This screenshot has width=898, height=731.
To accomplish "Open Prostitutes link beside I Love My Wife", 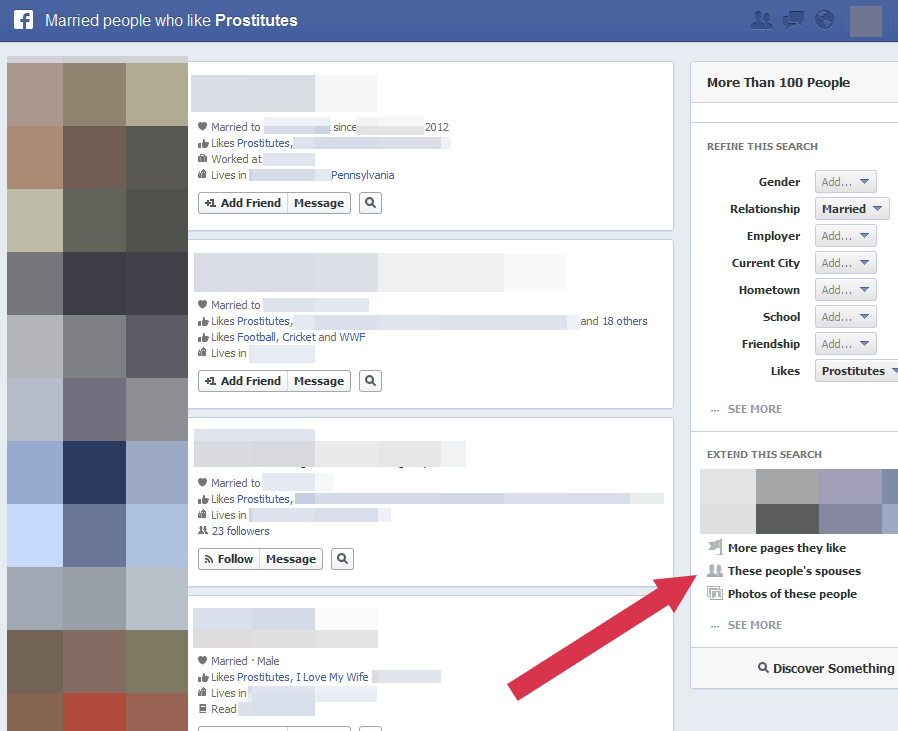I will [x=263, y=677].
